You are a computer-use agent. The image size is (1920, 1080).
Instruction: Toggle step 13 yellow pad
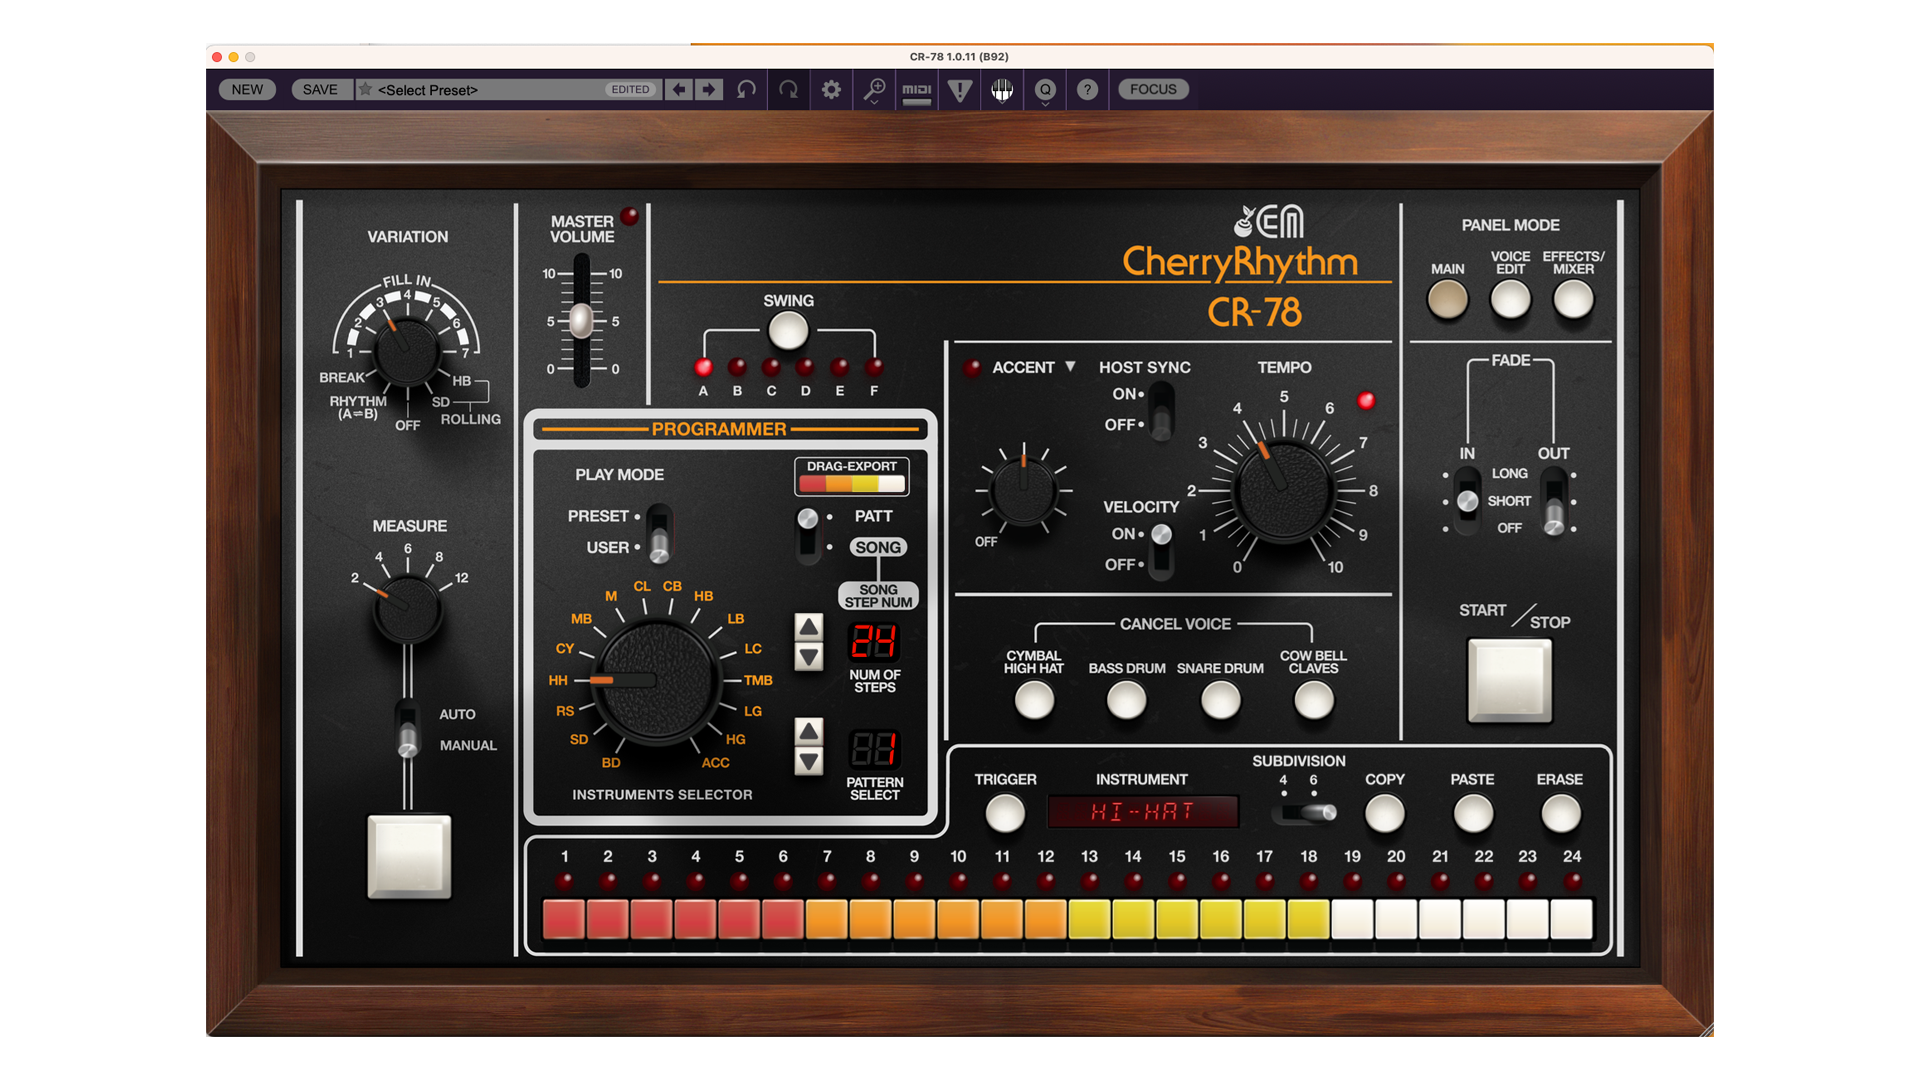click(1089, 919)
